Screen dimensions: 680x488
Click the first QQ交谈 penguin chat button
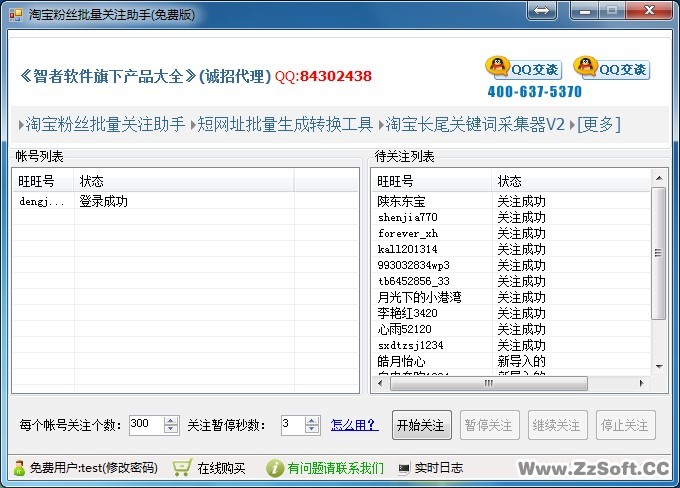point(524,68)
